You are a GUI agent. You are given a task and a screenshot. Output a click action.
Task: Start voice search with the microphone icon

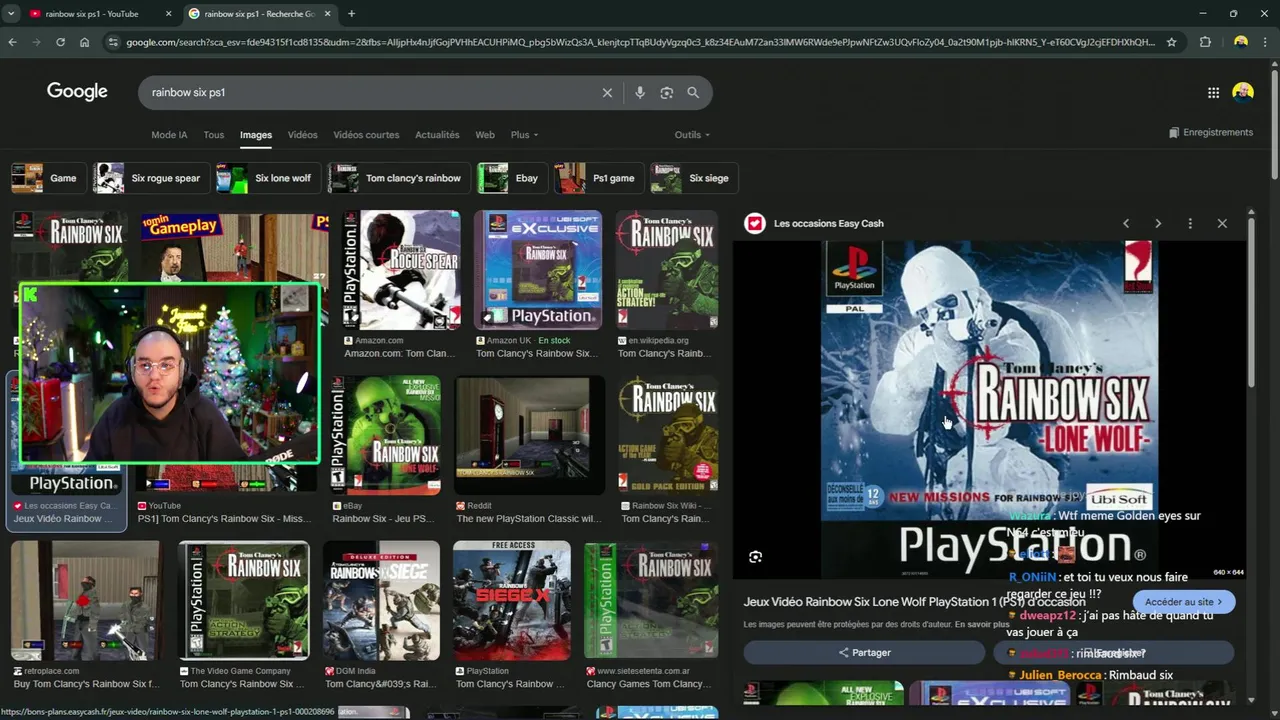(x=640, y=92)
